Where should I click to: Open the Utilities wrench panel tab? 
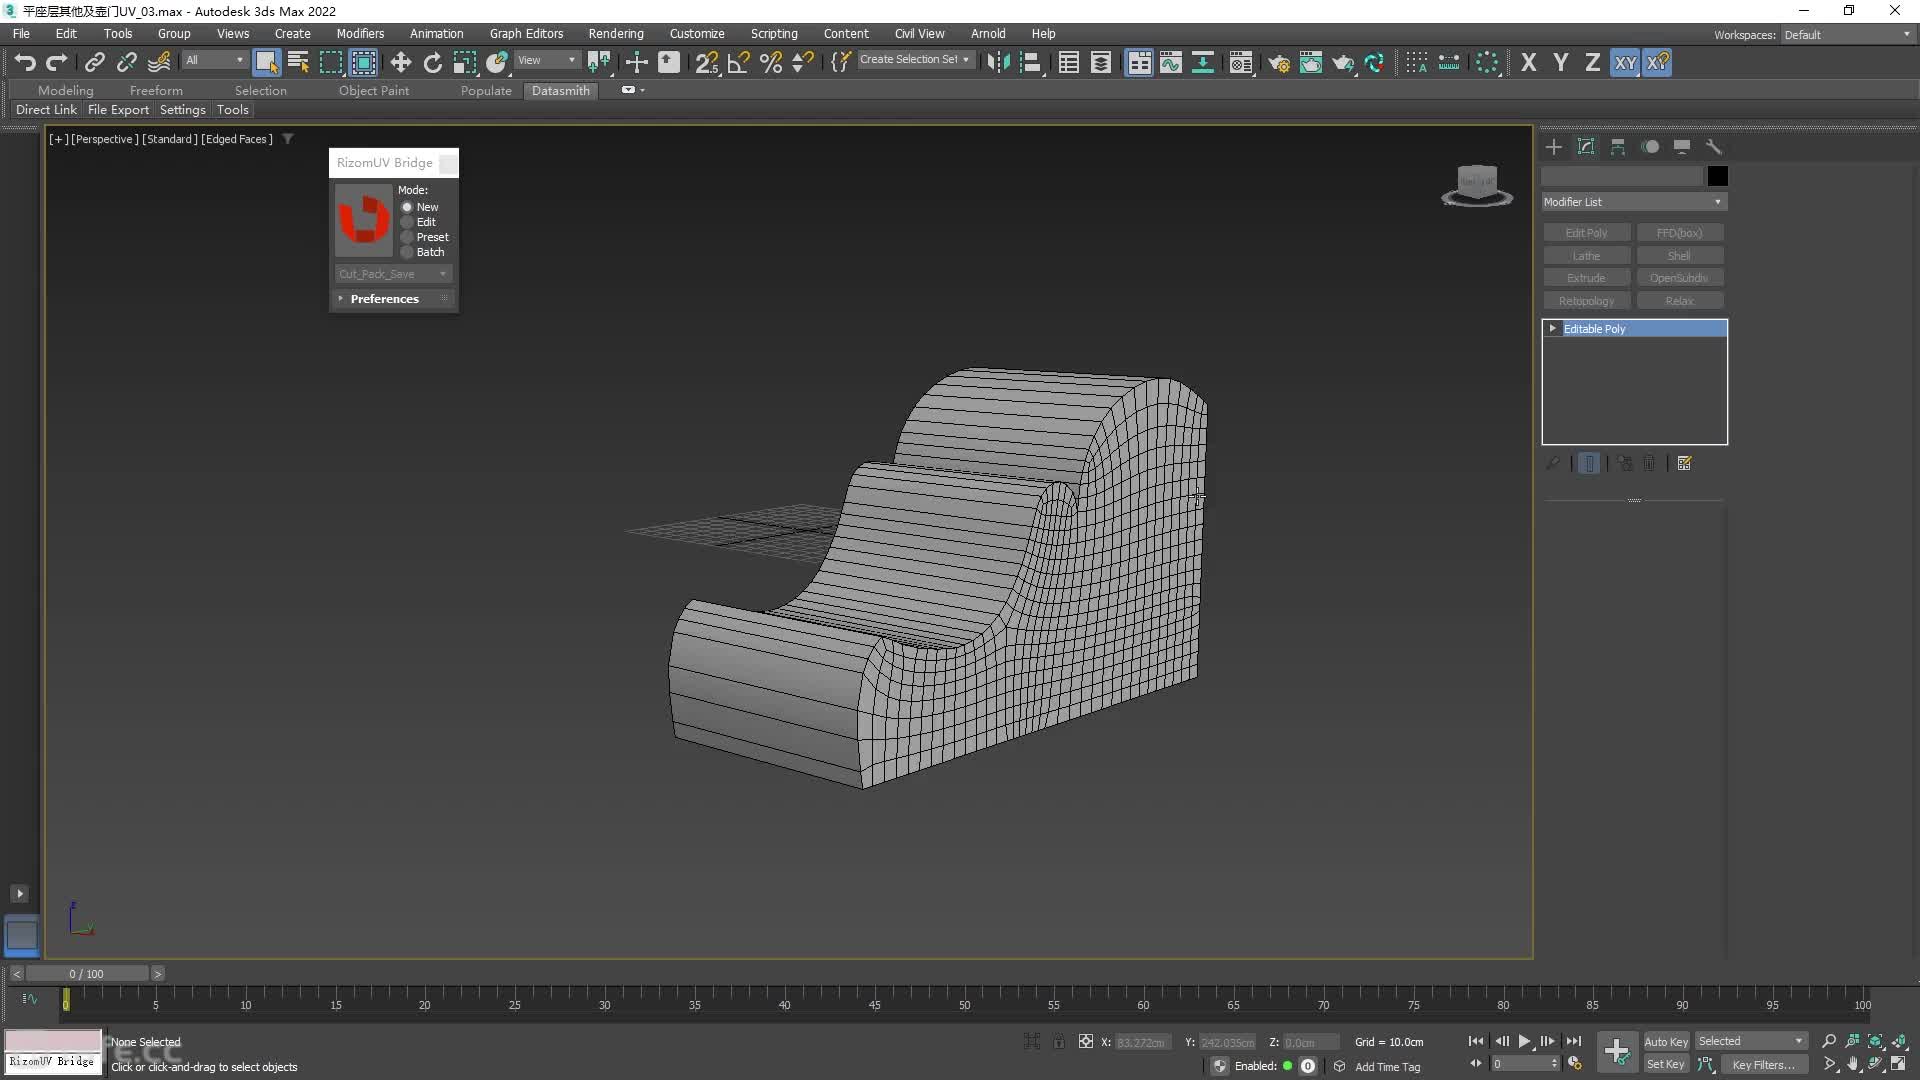pyautogui.click(x=1714, y=147)
